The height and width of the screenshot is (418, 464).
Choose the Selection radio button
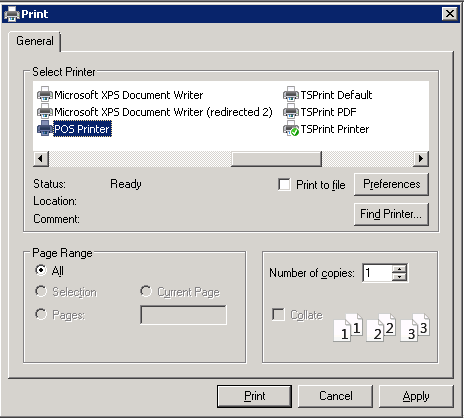[41, 291]
